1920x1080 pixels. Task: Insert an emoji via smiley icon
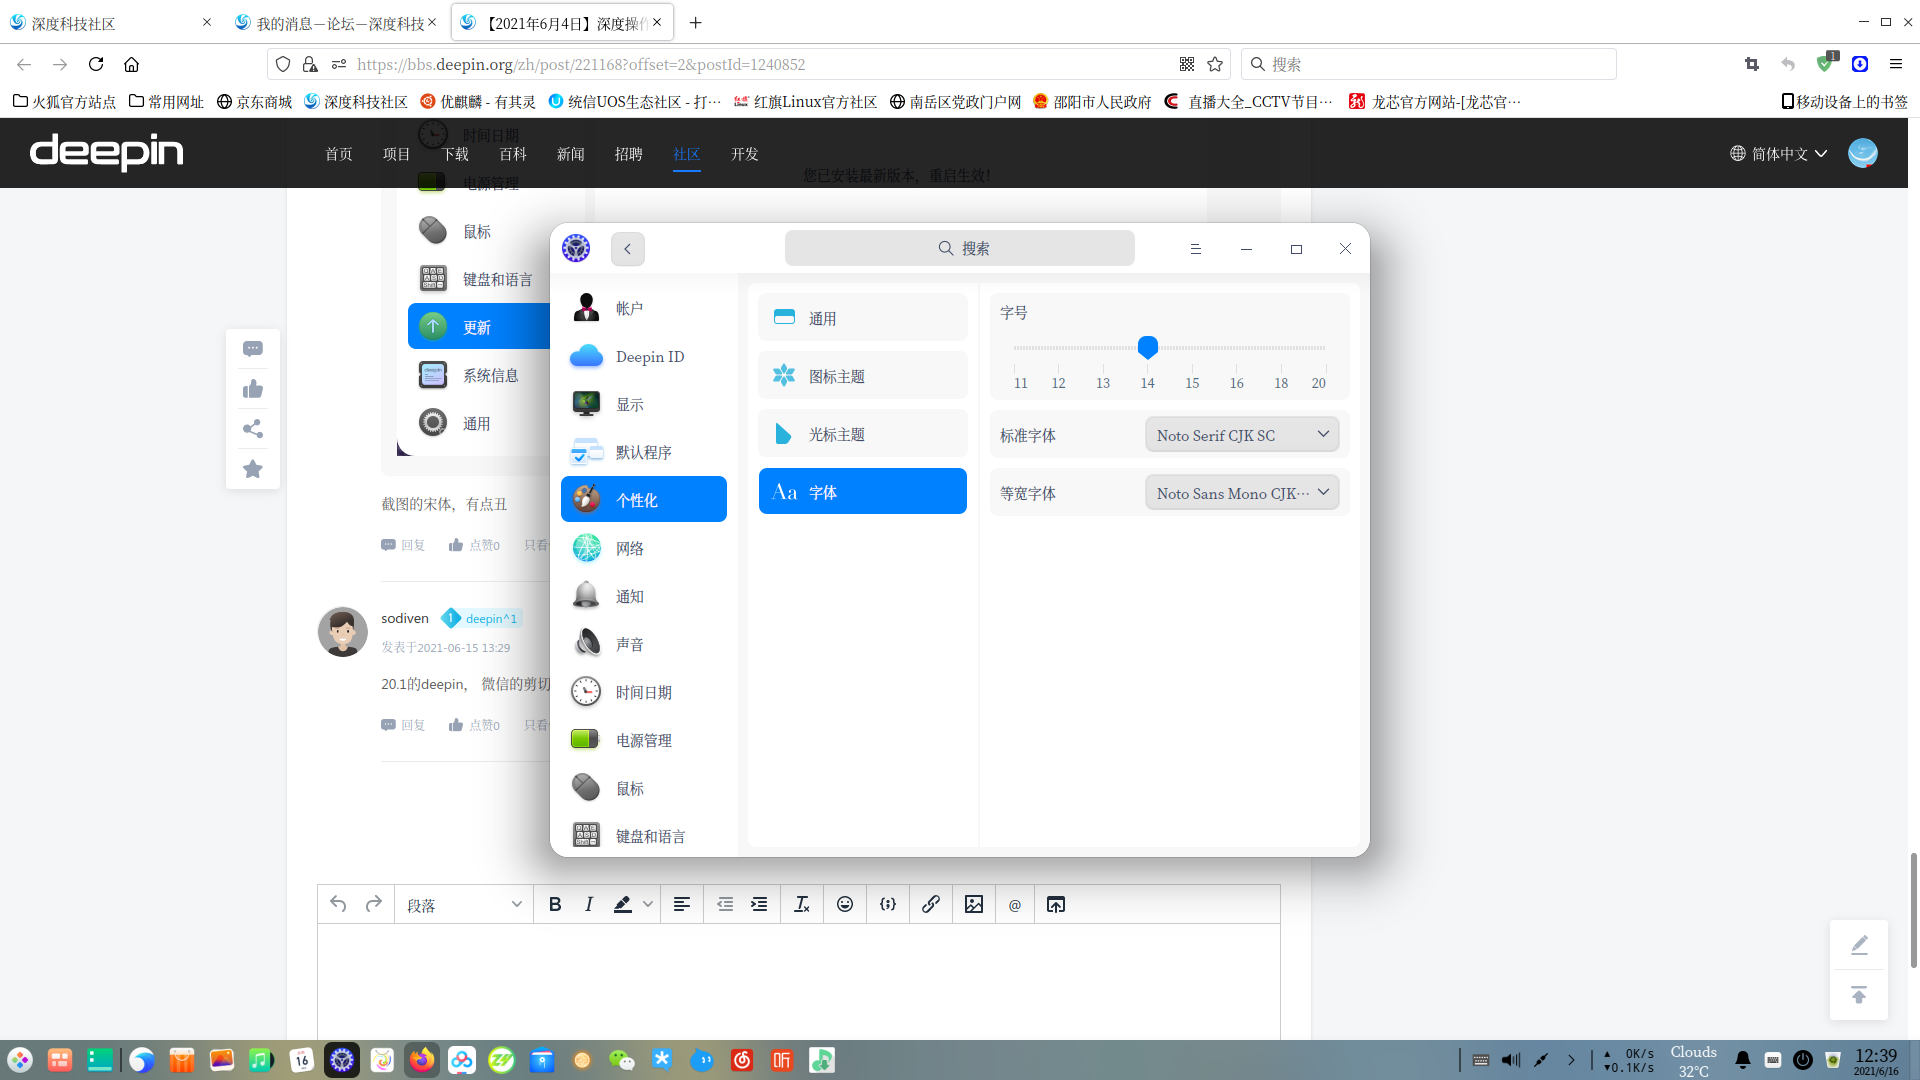(845, 904)
